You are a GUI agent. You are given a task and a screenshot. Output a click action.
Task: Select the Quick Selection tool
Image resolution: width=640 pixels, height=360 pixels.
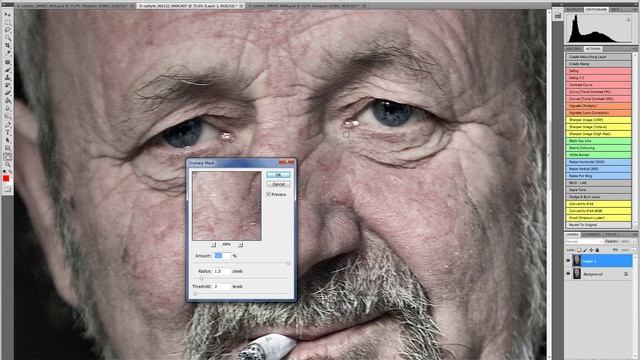point(7,38)
